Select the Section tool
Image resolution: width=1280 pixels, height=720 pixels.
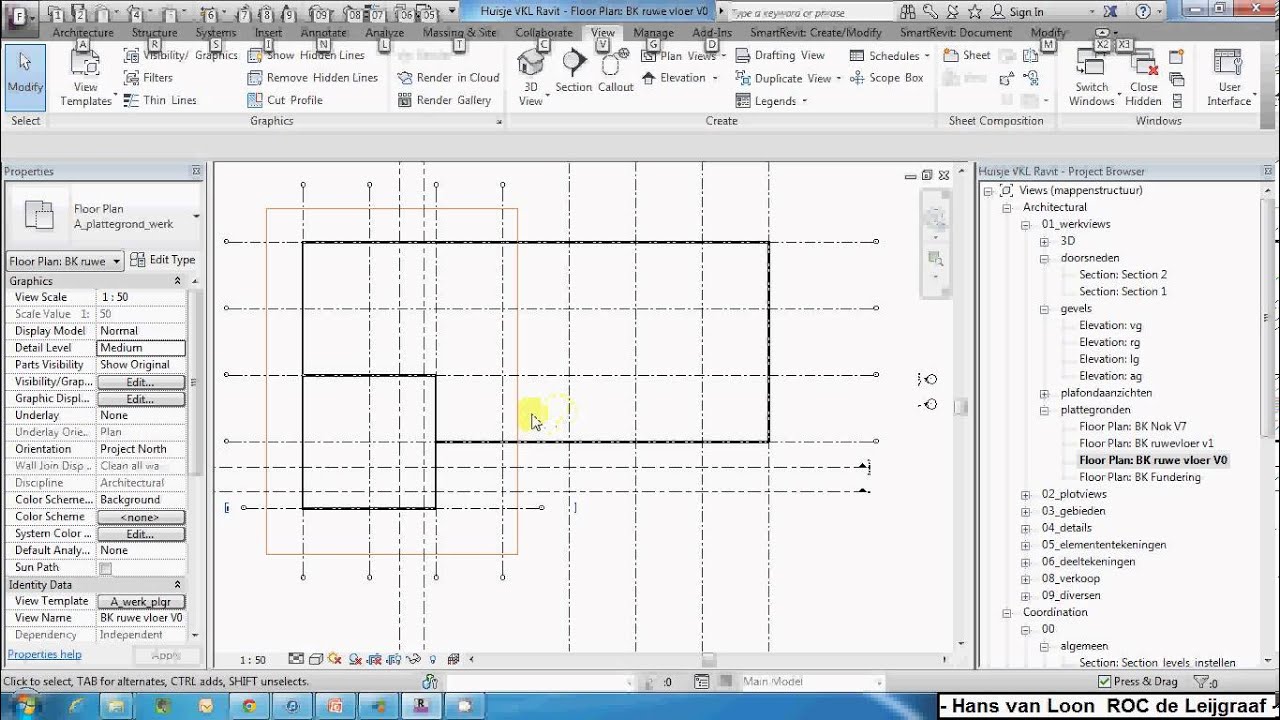coord(574,72)
